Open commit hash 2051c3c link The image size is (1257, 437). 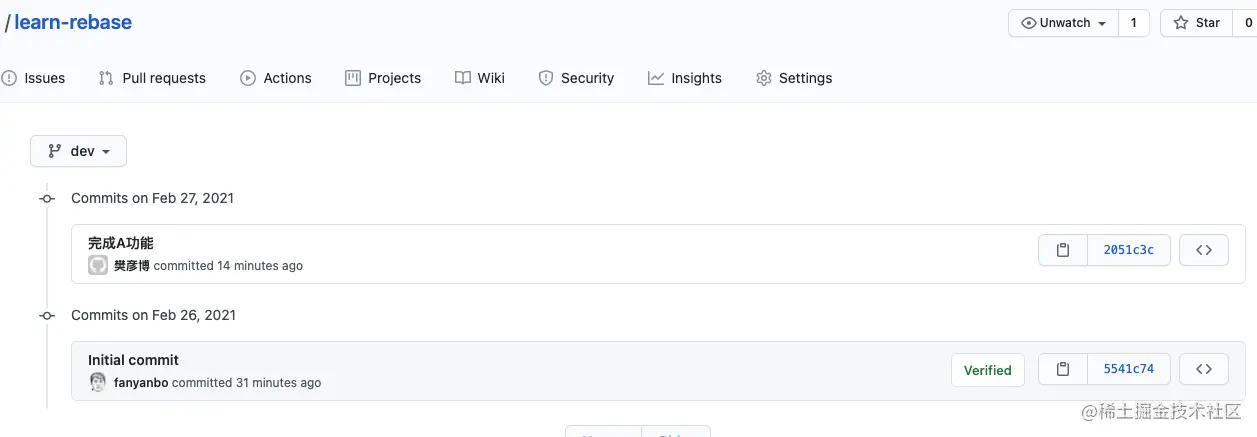pos(1129,250)
